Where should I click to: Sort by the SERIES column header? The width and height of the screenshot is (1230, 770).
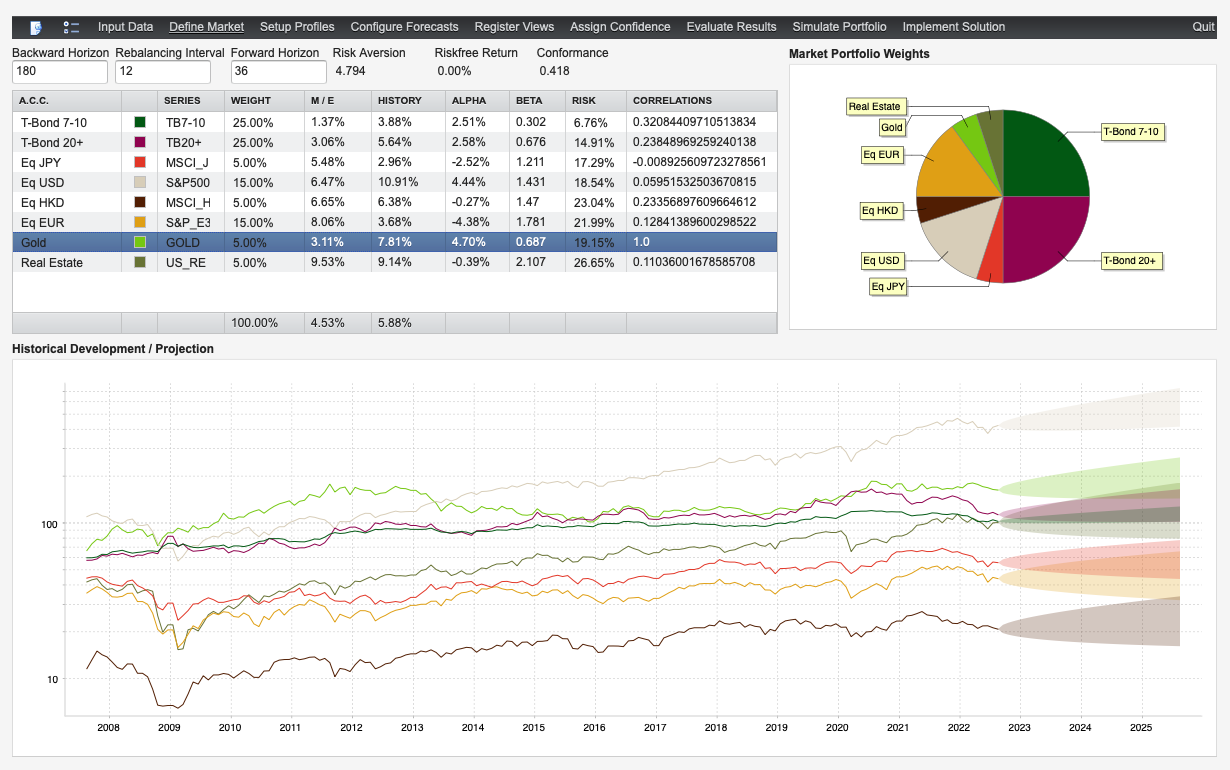point(190,101)
